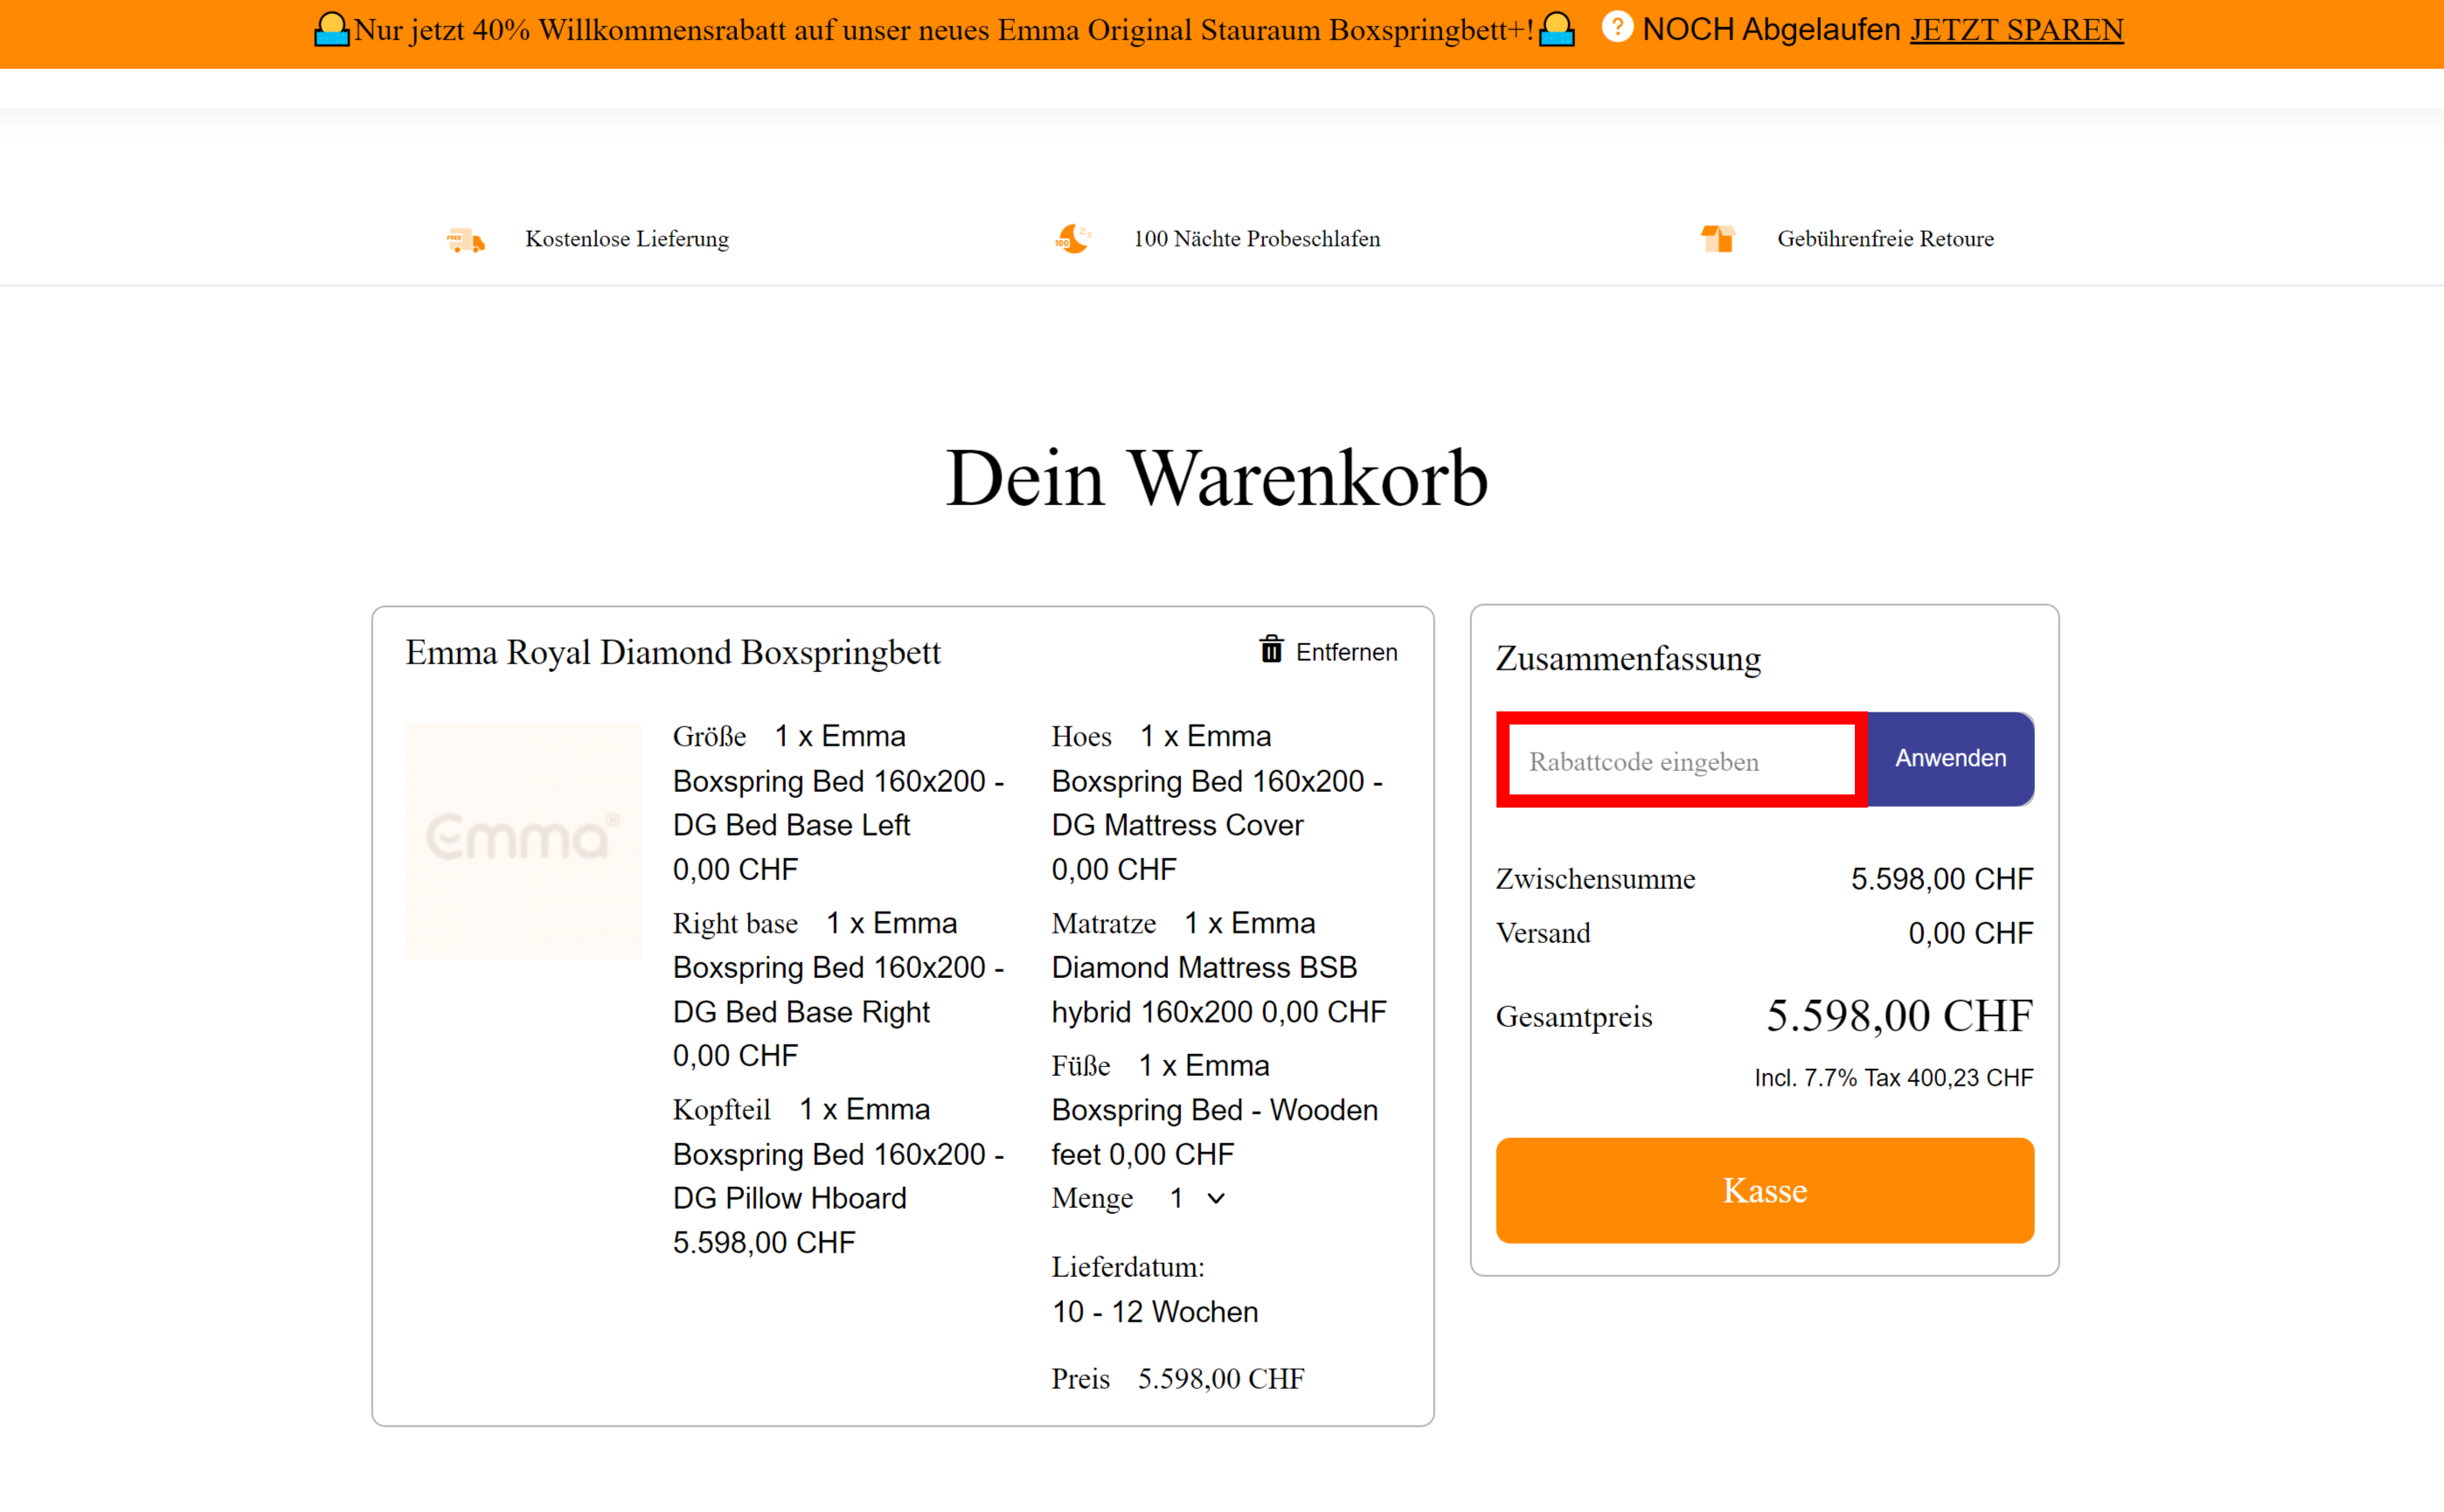This screenshot has height=1512, width=2444.
Task: Apply code with the Anwenden button
Action: [x=1950, y=758]
